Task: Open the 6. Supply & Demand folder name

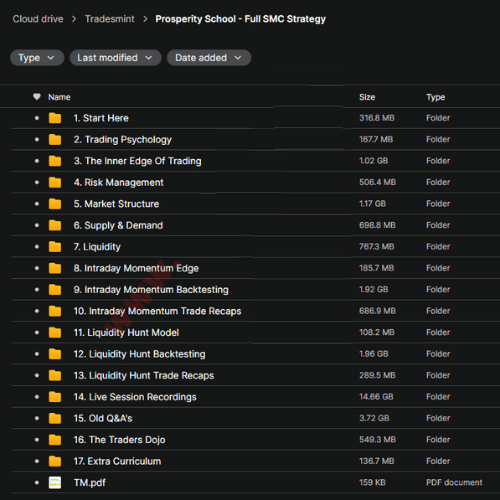Action: click(x=118, y=225)
